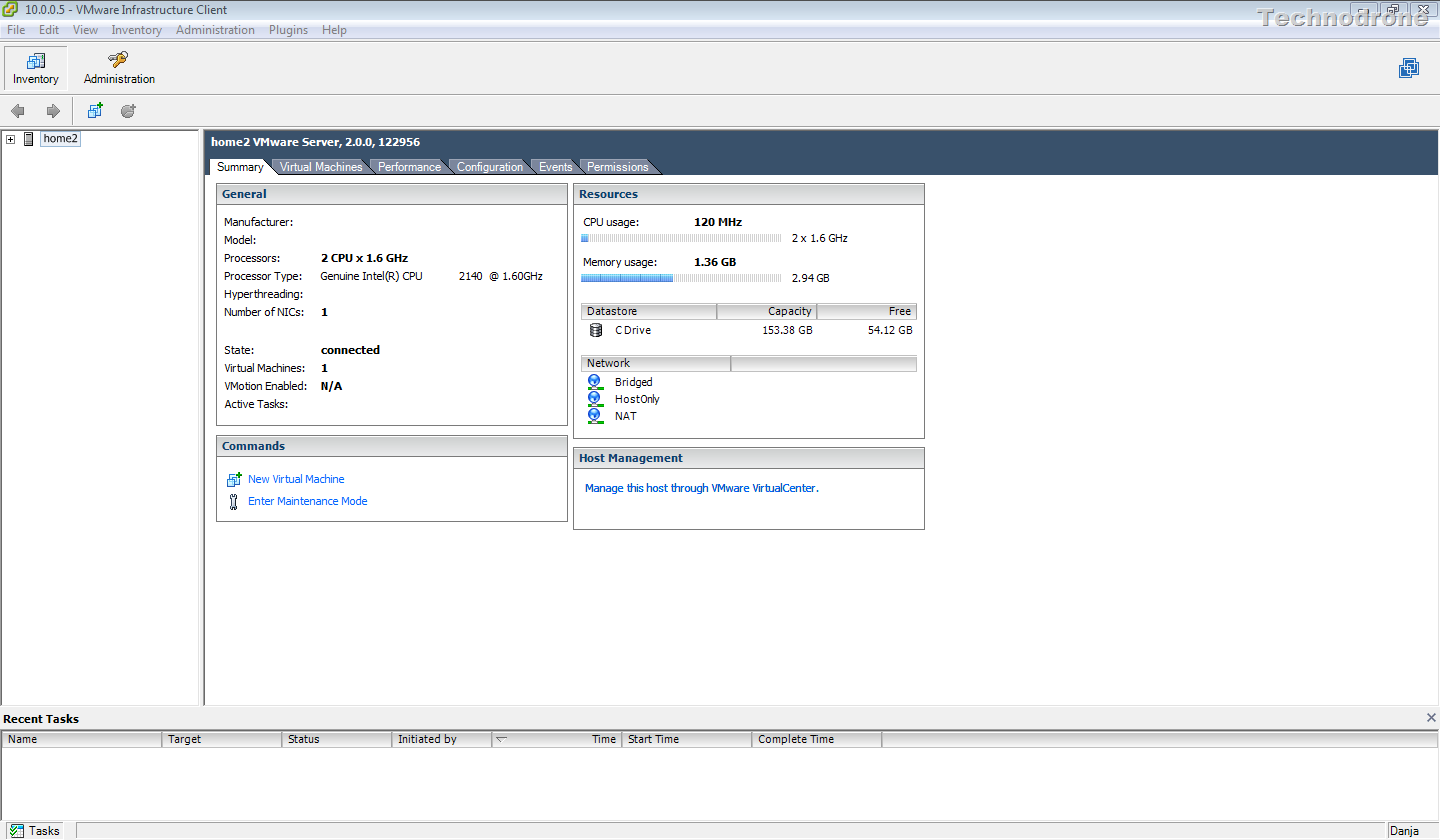Click the New Virtual Machine link

(x=296, y=479)
